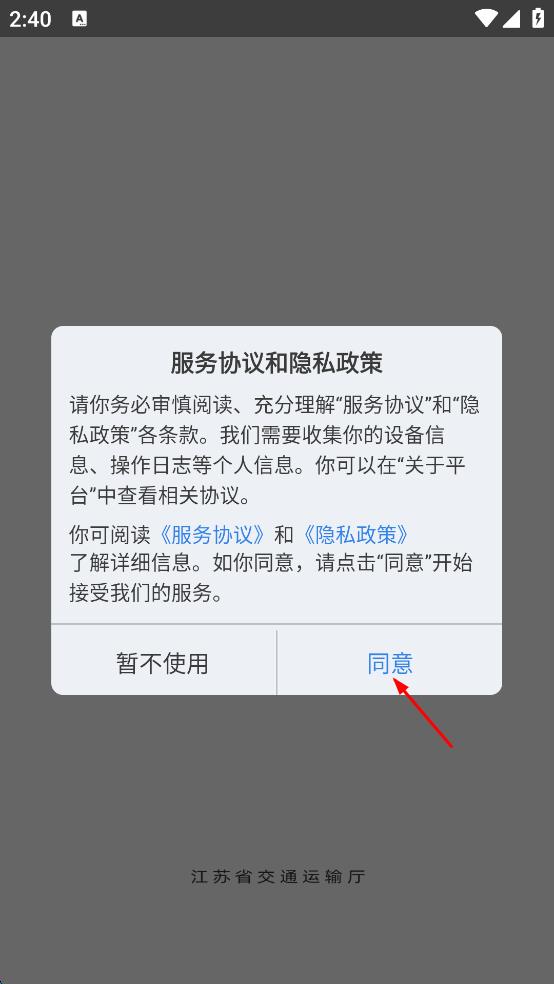Click the dialog title 服务协议和隐私政策
This screenshot has width=554, height=984.
[x=277, y=363]
